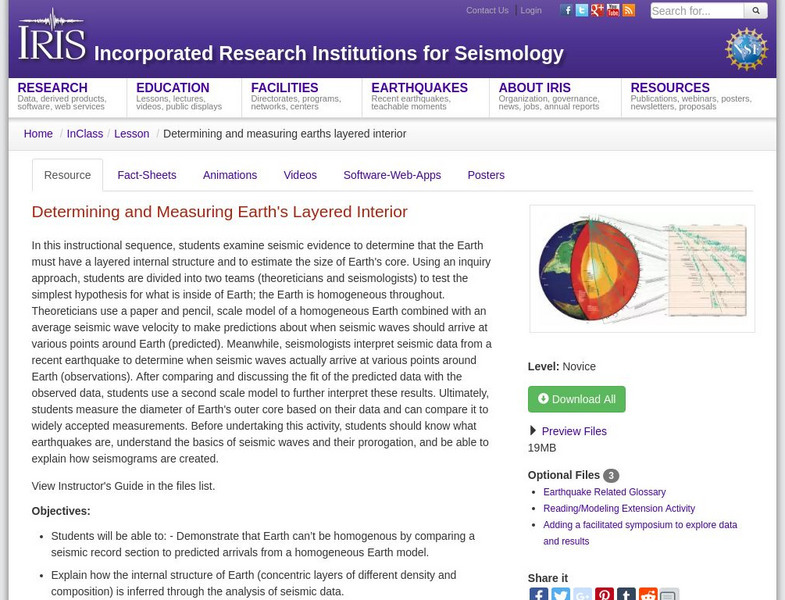785x600 pixels.
Task: Go to Home in breadcrumb
Action: (38, 134)
